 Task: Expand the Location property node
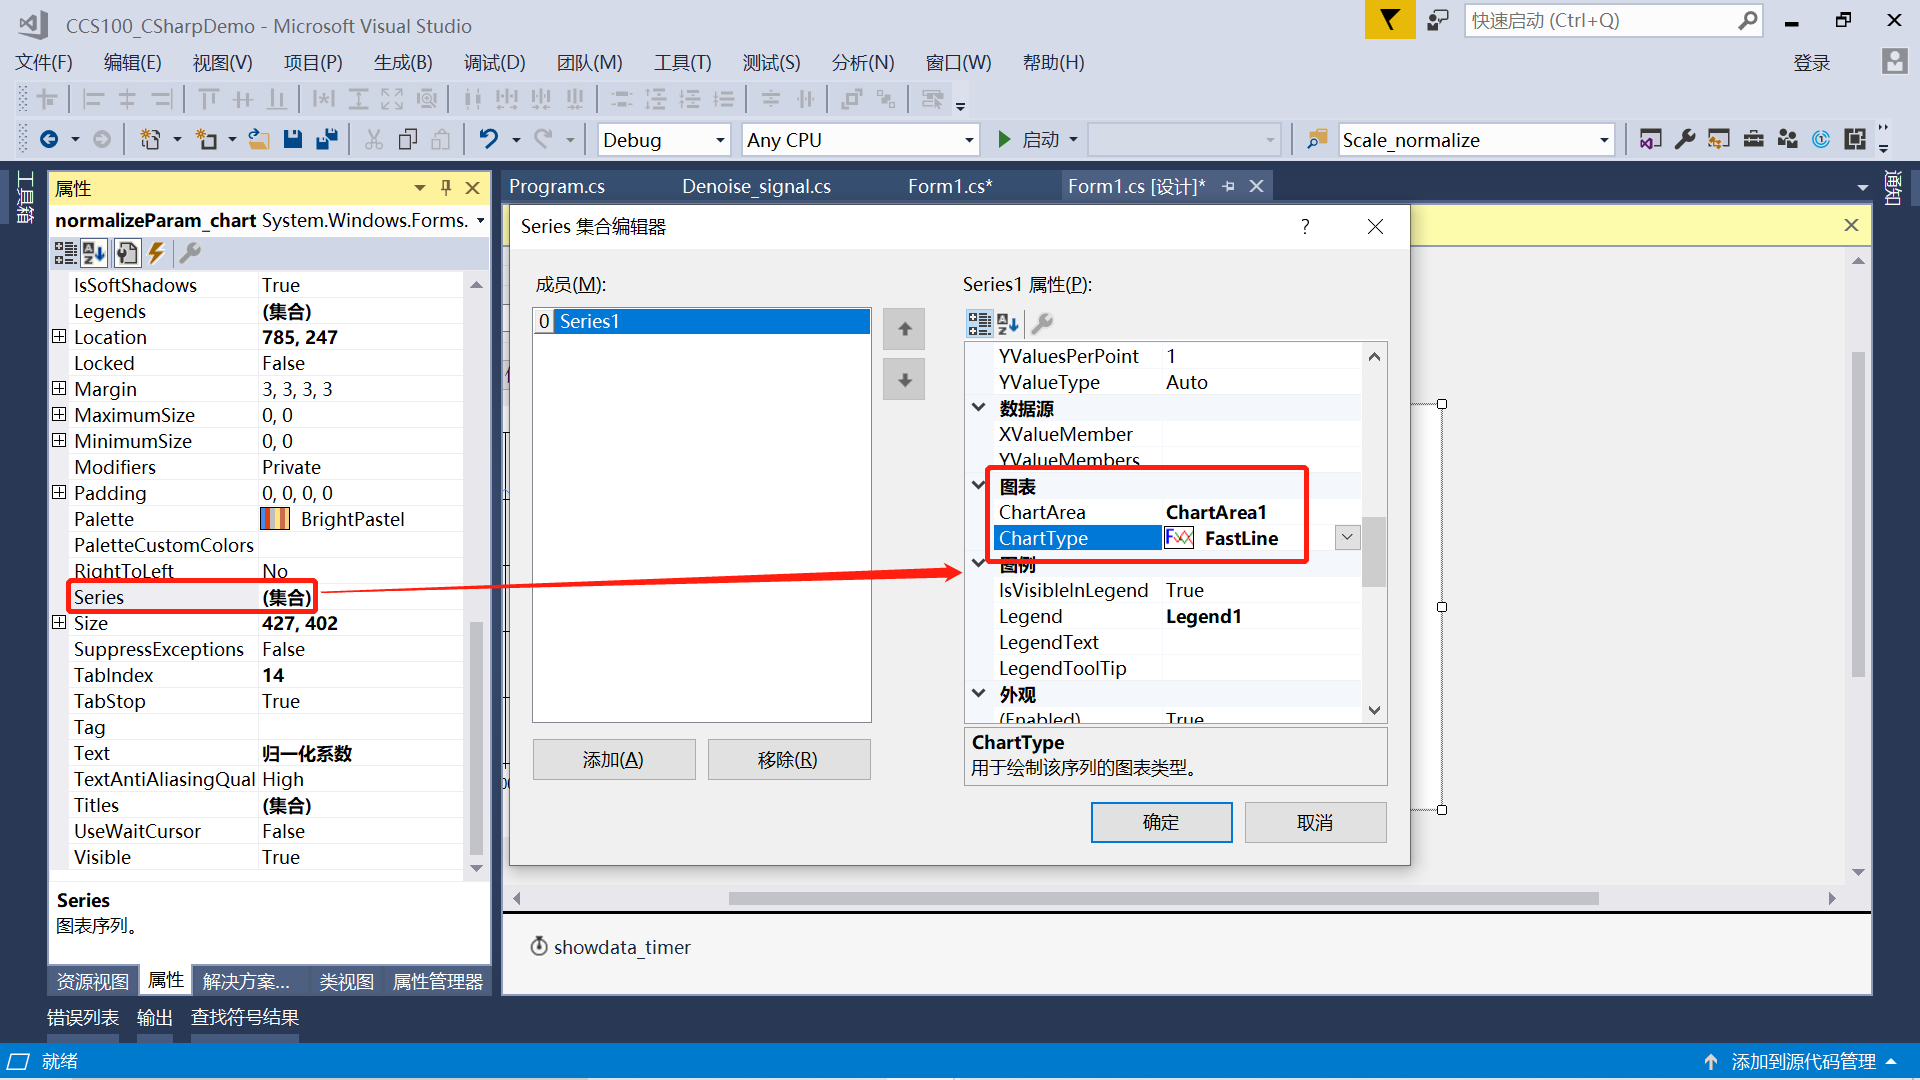tap(59, 337)
